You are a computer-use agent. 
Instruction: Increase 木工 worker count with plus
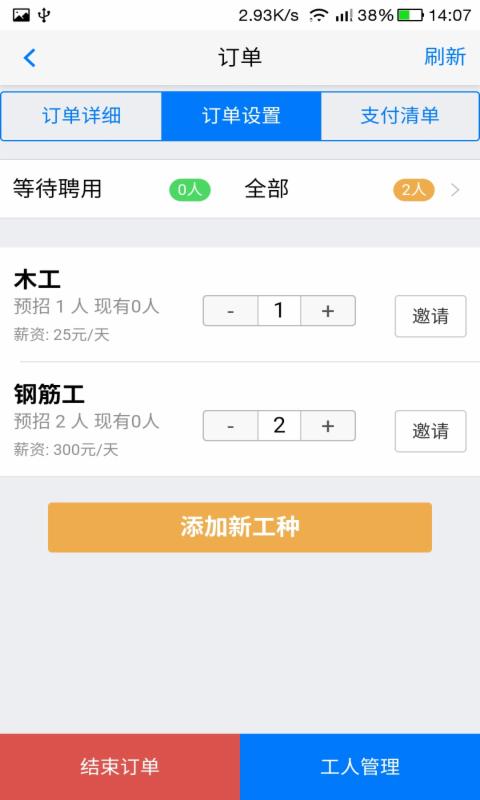pyautogui.click(x=328, y=310)
